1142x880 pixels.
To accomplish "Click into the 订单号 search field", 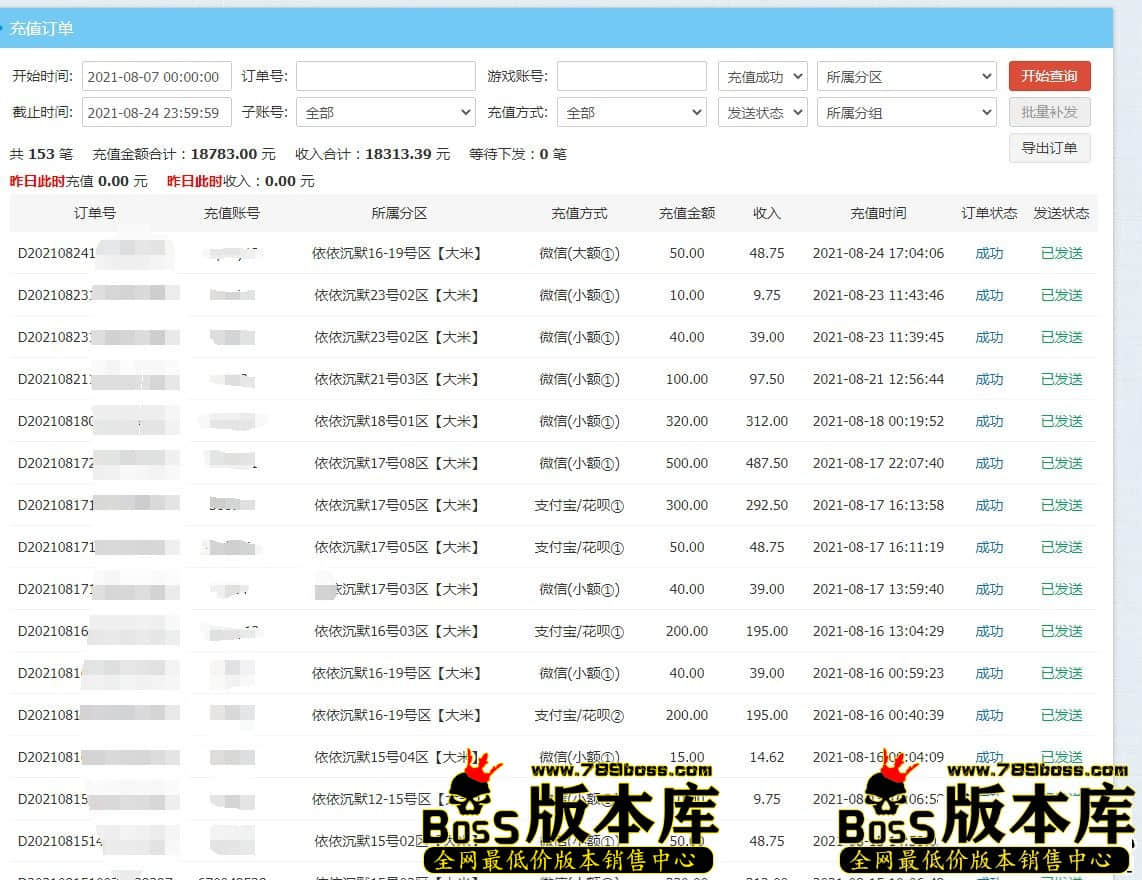I will [x=385, y=77].
